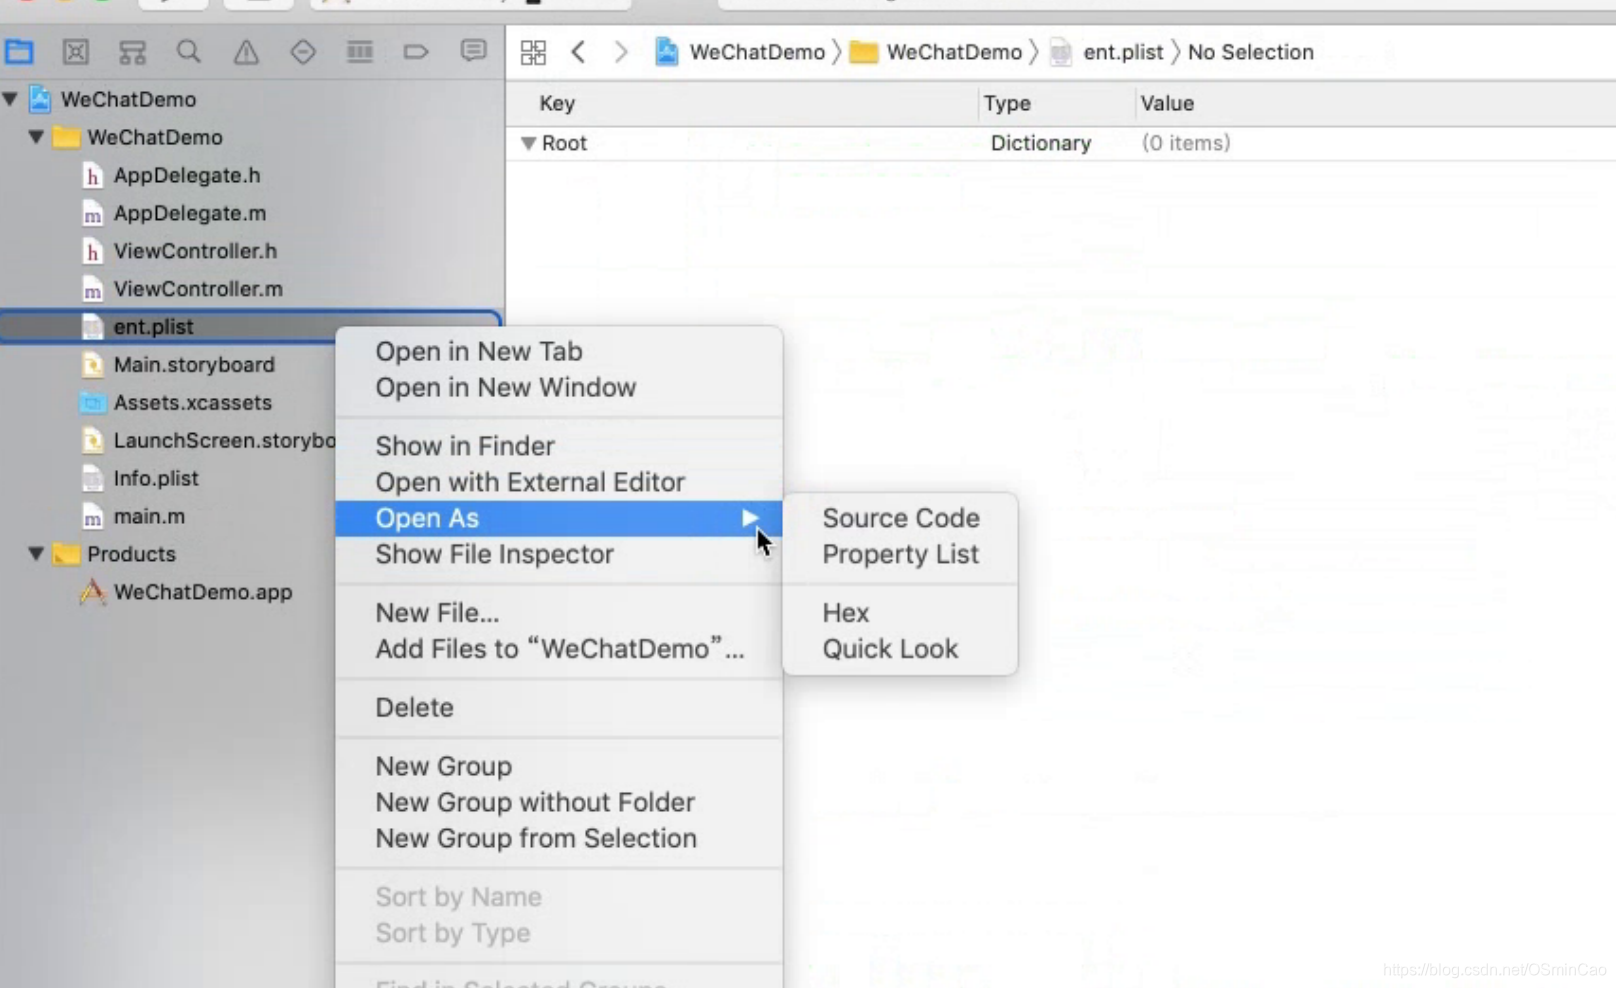The height and width of the screenshot is (988, 1616).
Task: Open as Hex
Action: pos(900,613)
